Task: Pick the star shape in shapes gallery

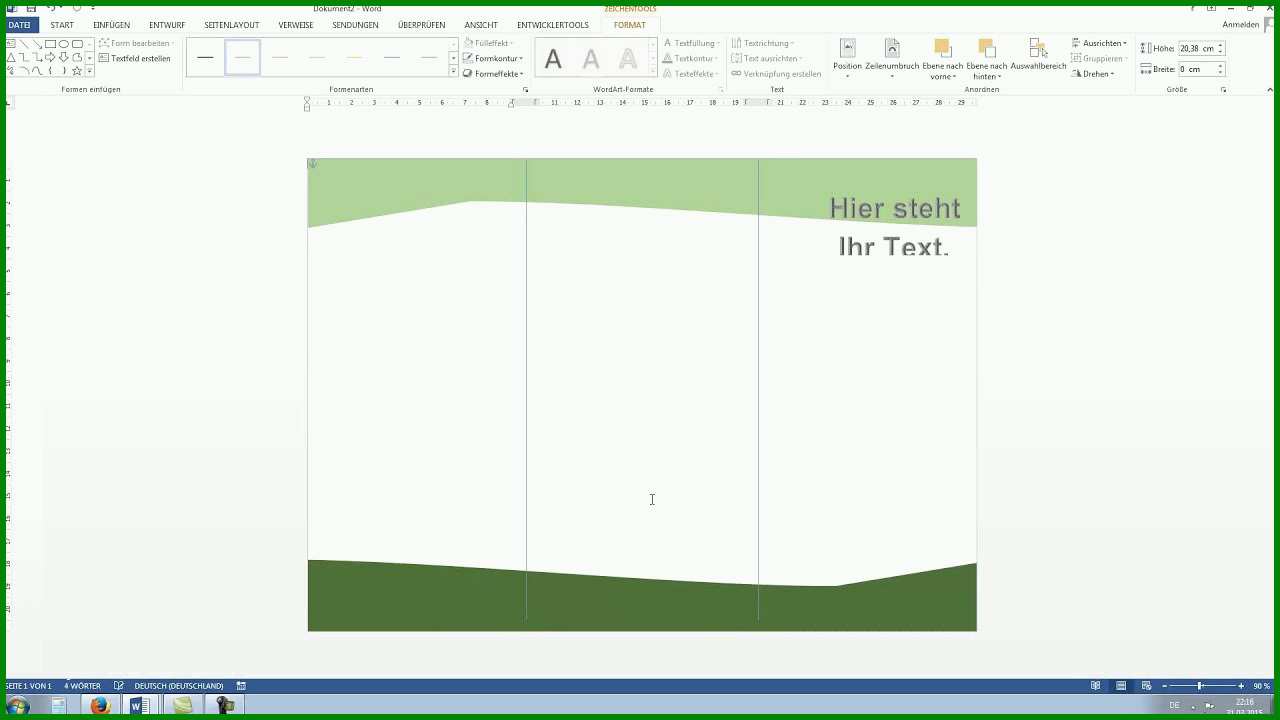Action: pyautogui.click(x=77, y=71)
